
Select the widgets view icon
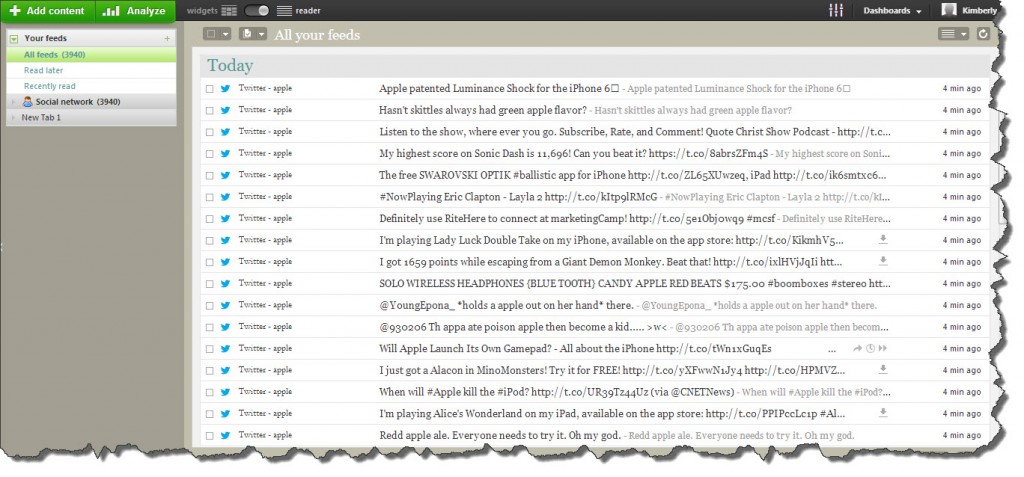pos(229,11)
